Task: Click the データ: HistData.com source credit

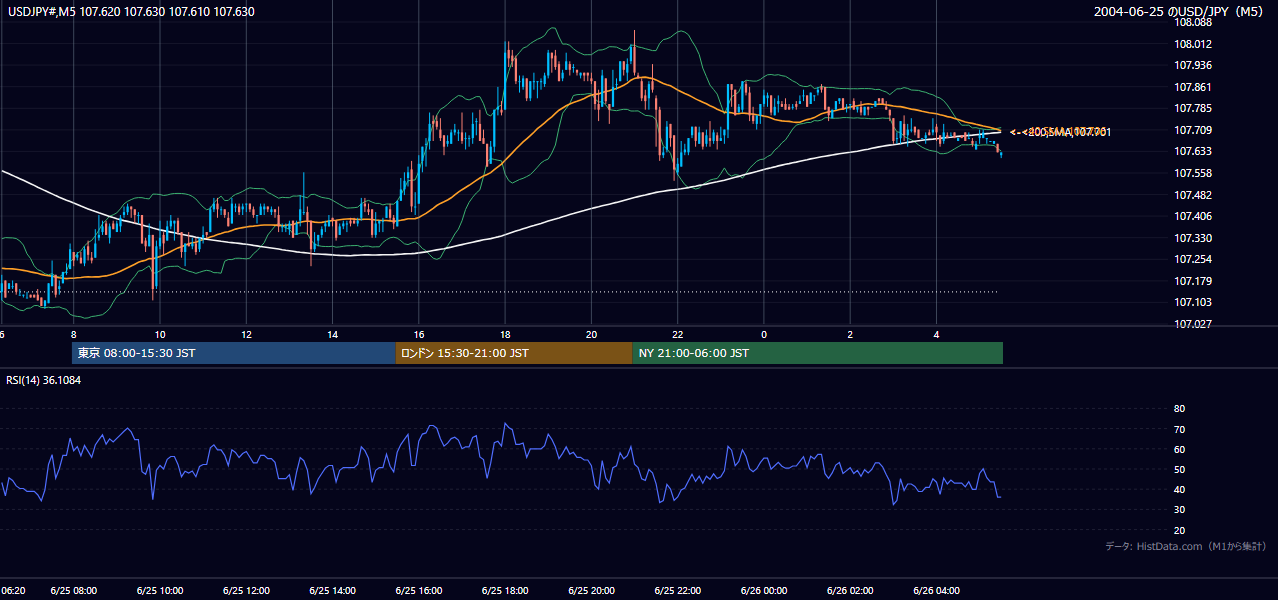Action: tap(1186, 547)
